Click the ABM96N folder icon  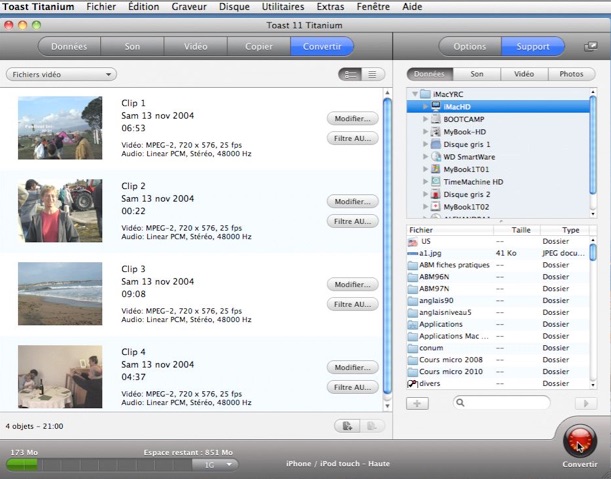[413, 277]
